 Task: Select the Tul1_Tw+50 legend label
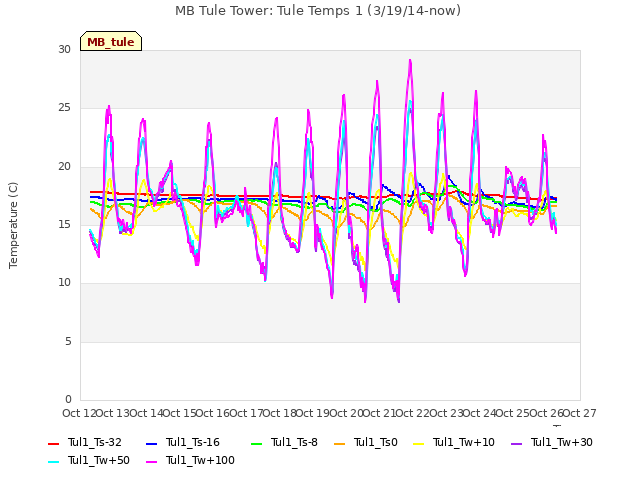tap(99, 460)
